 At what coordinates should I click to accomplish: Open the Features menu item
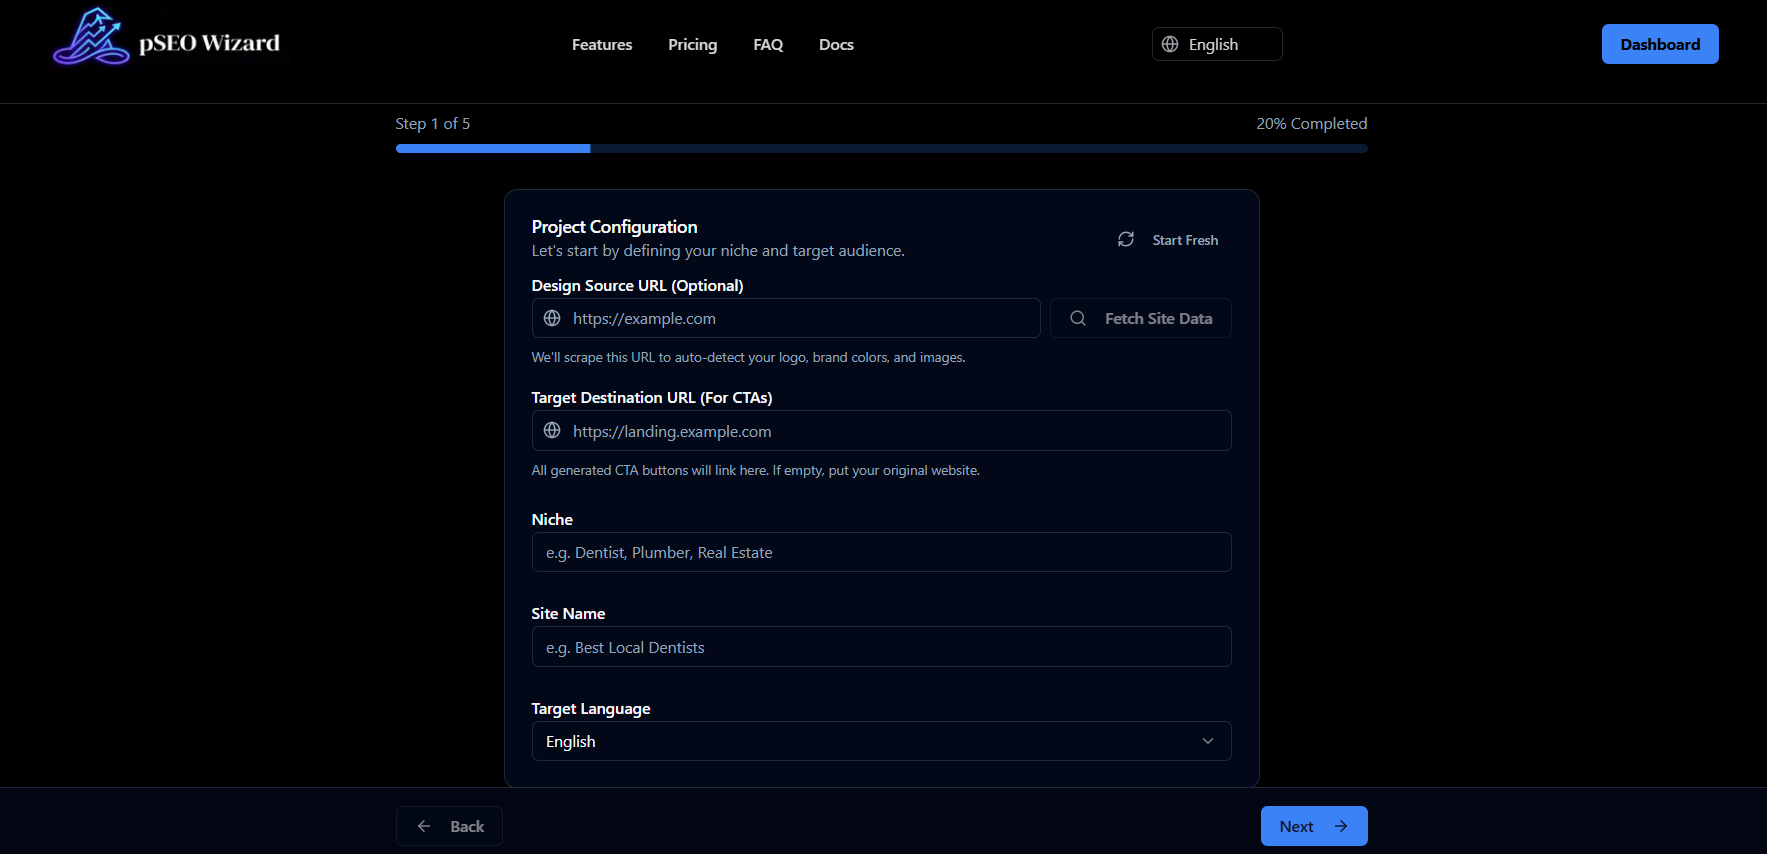click(x=602, y=45)
